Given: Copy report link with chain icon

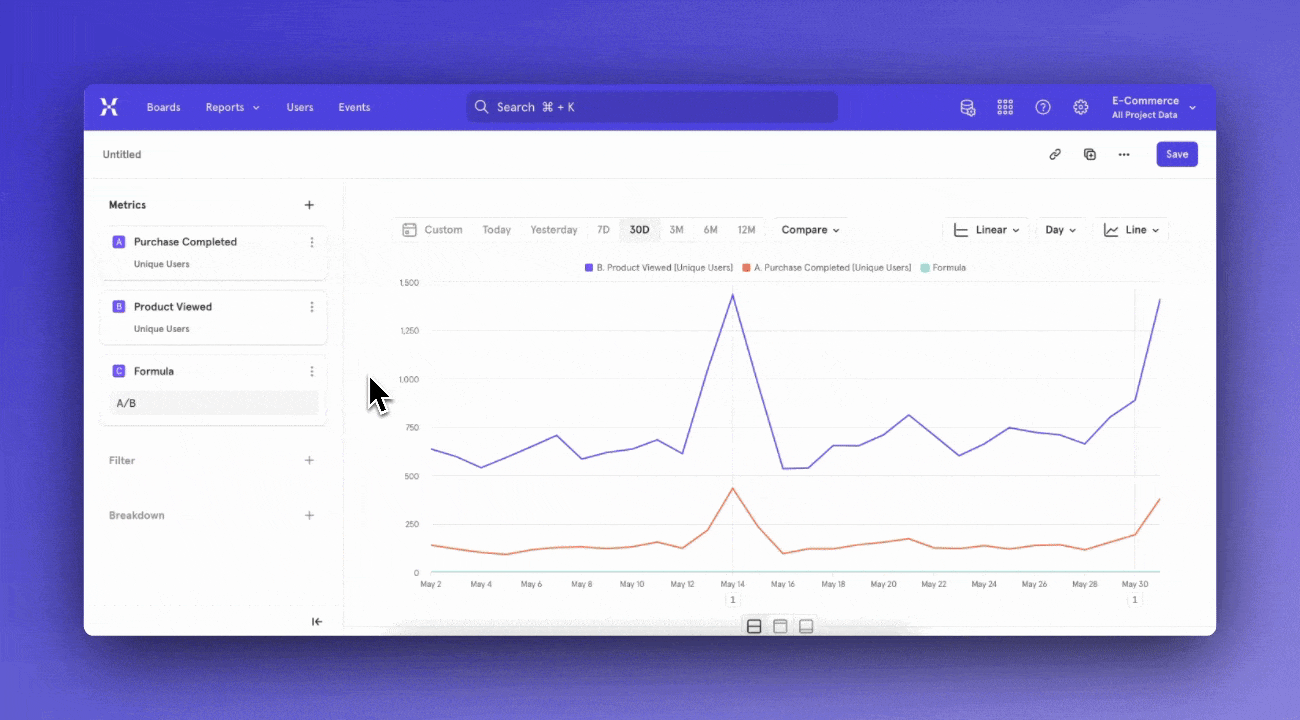Looking at the screenshot, I should 1054,155.
